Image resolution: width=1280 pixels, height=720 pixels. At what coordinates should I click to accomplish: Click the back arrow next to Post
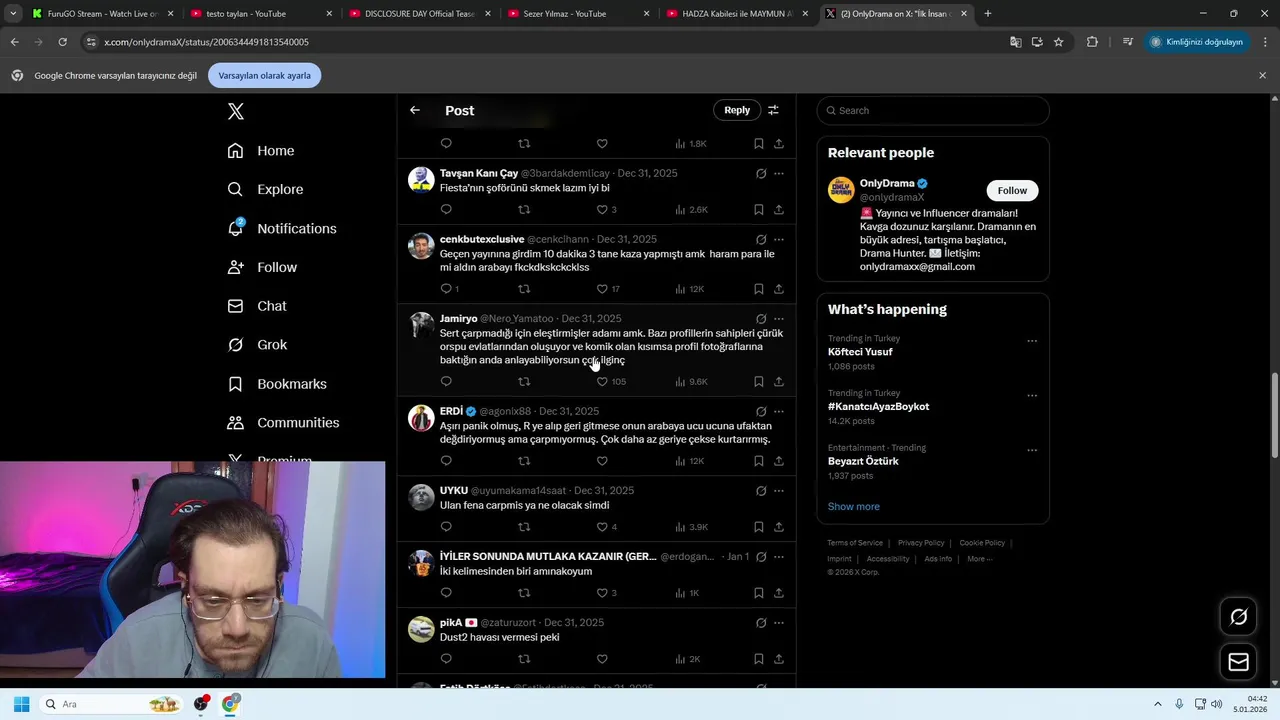tap(415, 110)
